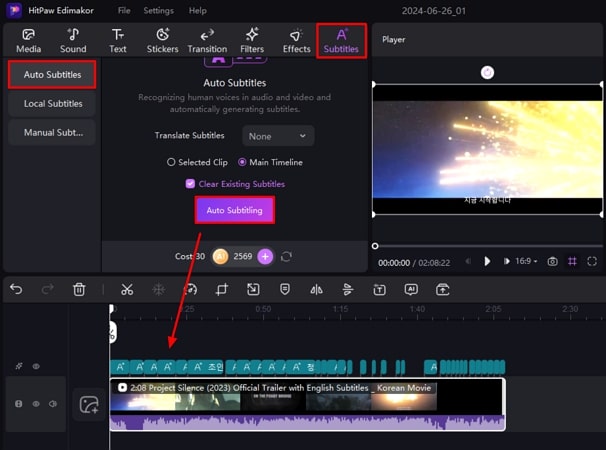Select Manual Subtitles in sidebar
Screen dimensions: 606x450
pos(52,132)
